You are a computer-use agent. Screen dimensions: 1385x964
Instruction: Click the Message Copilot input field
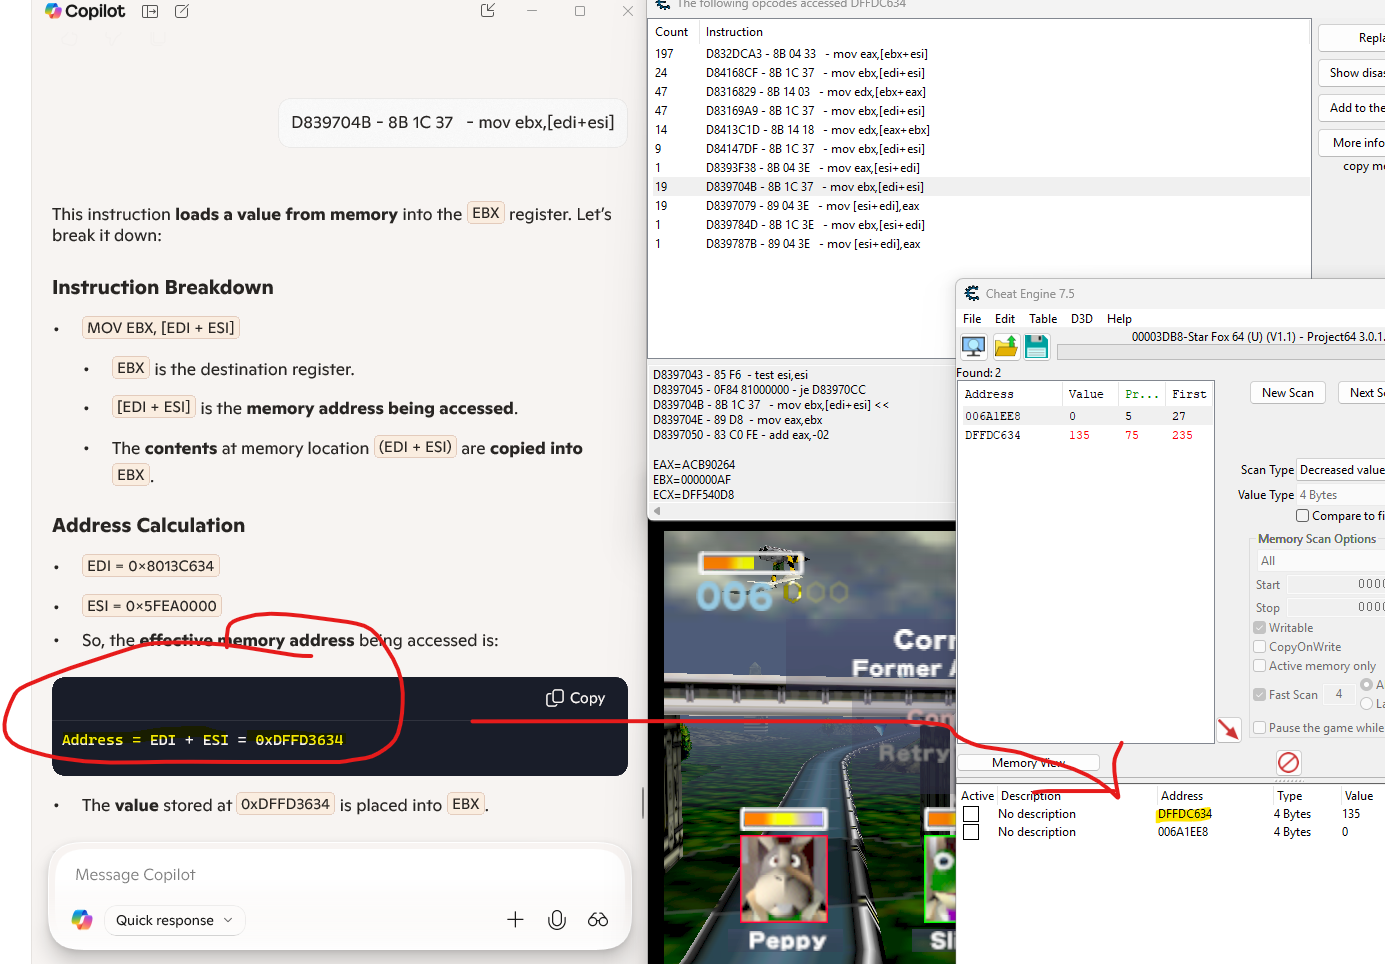coord(340,875)
